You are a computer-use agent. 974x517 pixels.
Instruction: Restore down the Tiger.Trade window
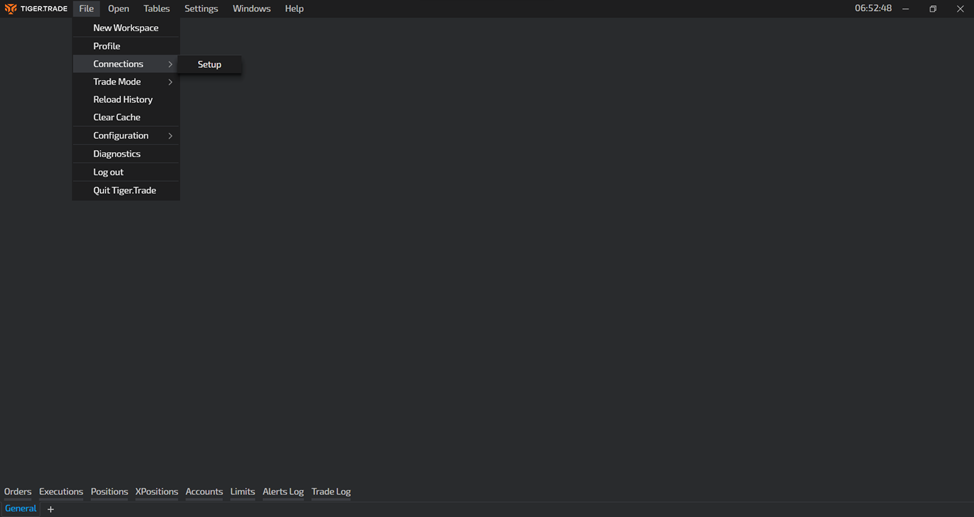click(x=933, y=9)
